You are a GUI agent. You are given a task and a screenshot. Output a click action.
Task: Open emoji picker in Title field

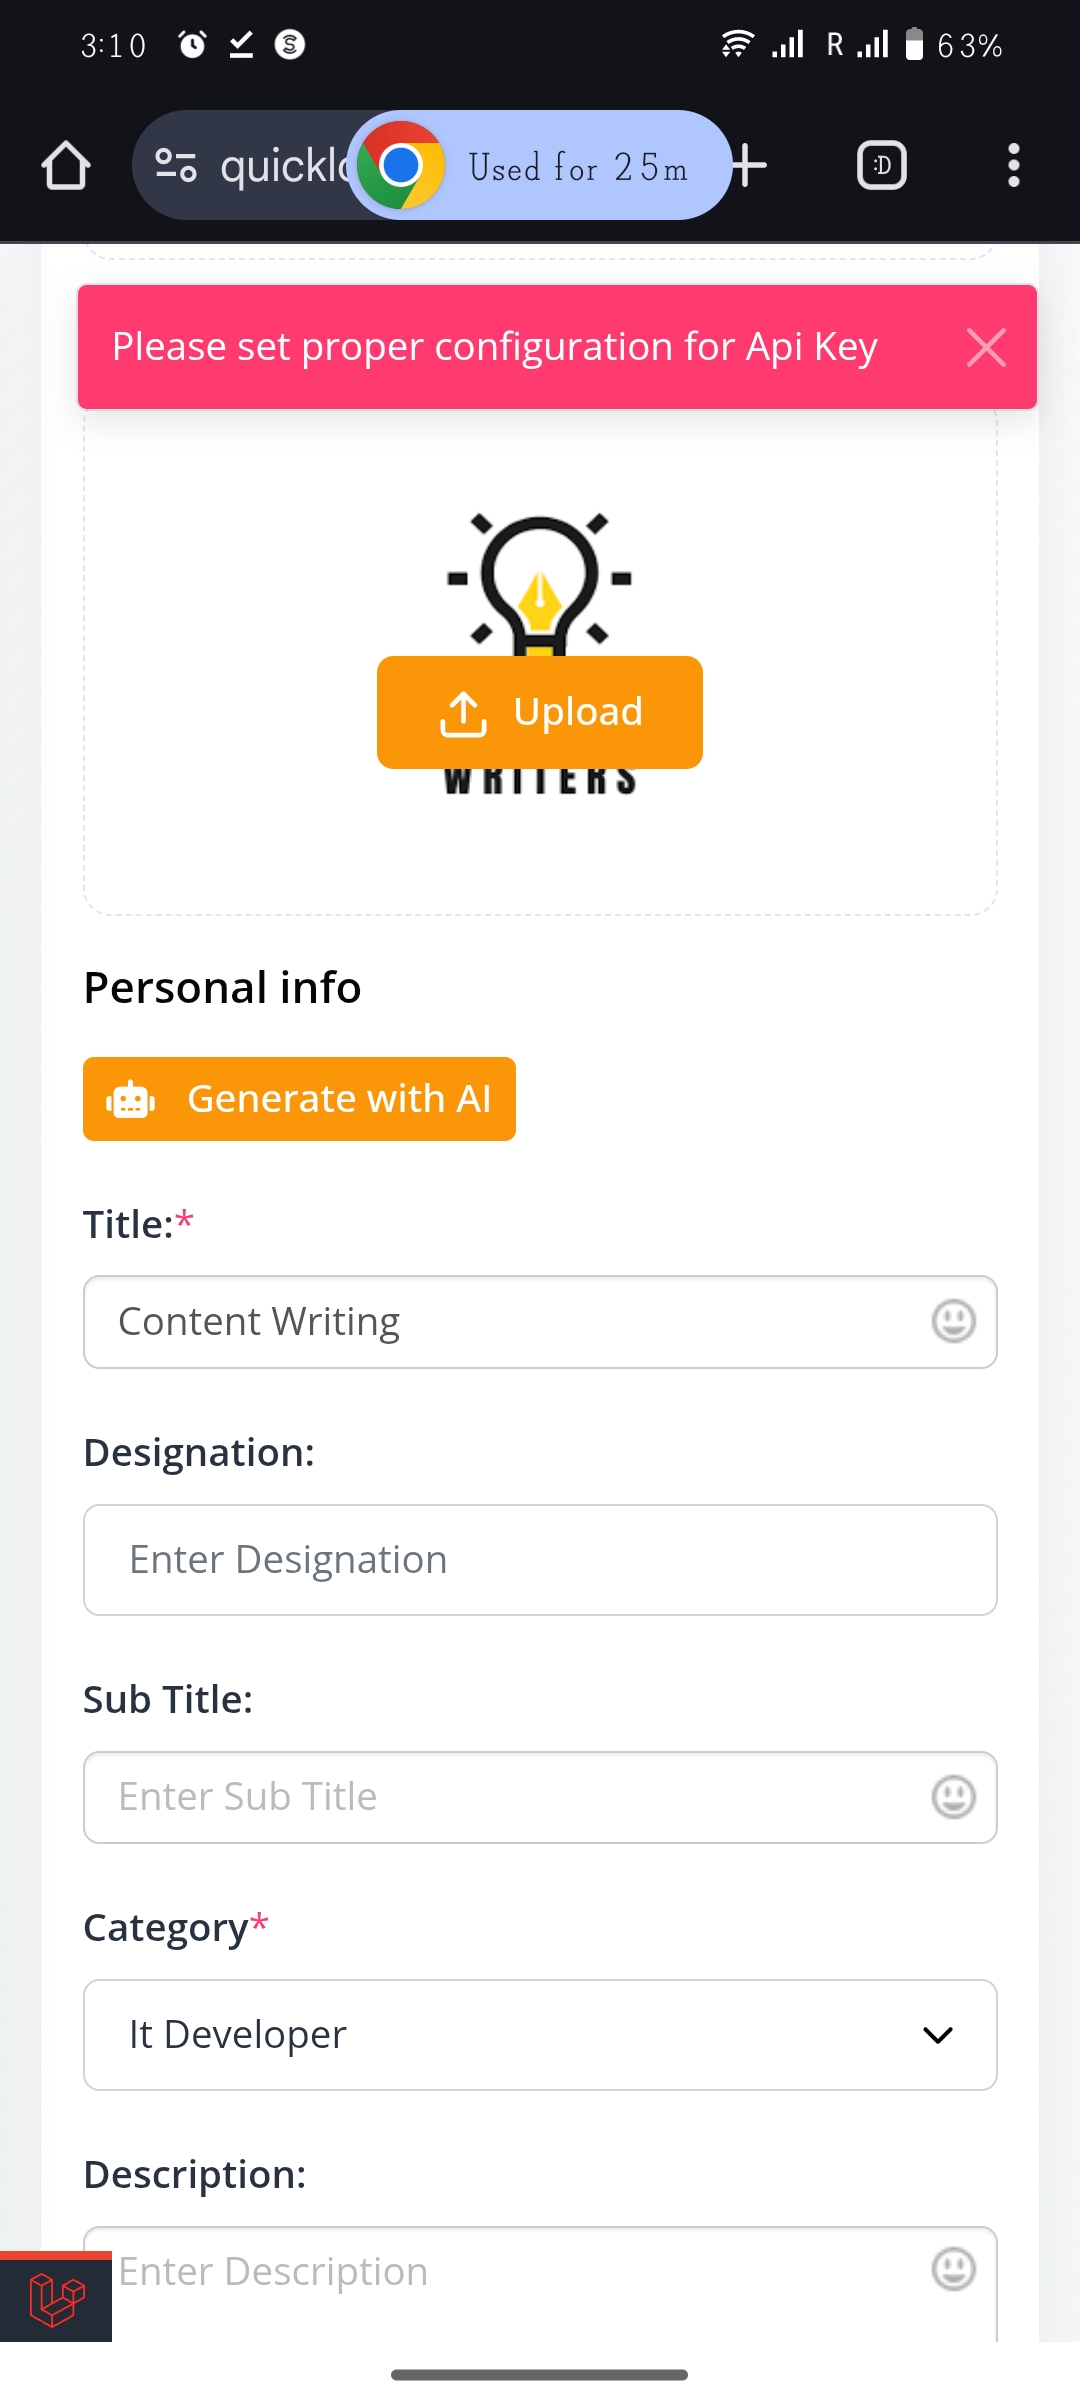coord(953,1321)
